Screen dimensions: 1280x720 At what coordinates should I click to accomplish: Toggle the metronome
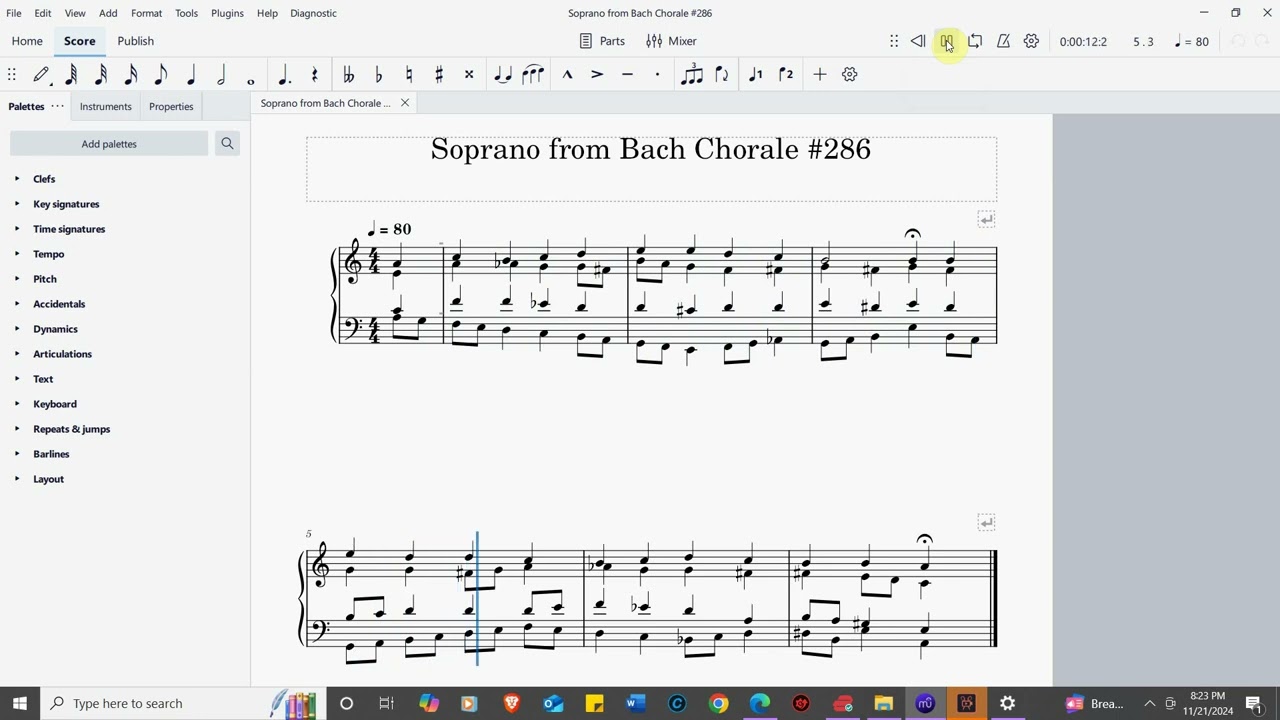(x=1003, y=41)
